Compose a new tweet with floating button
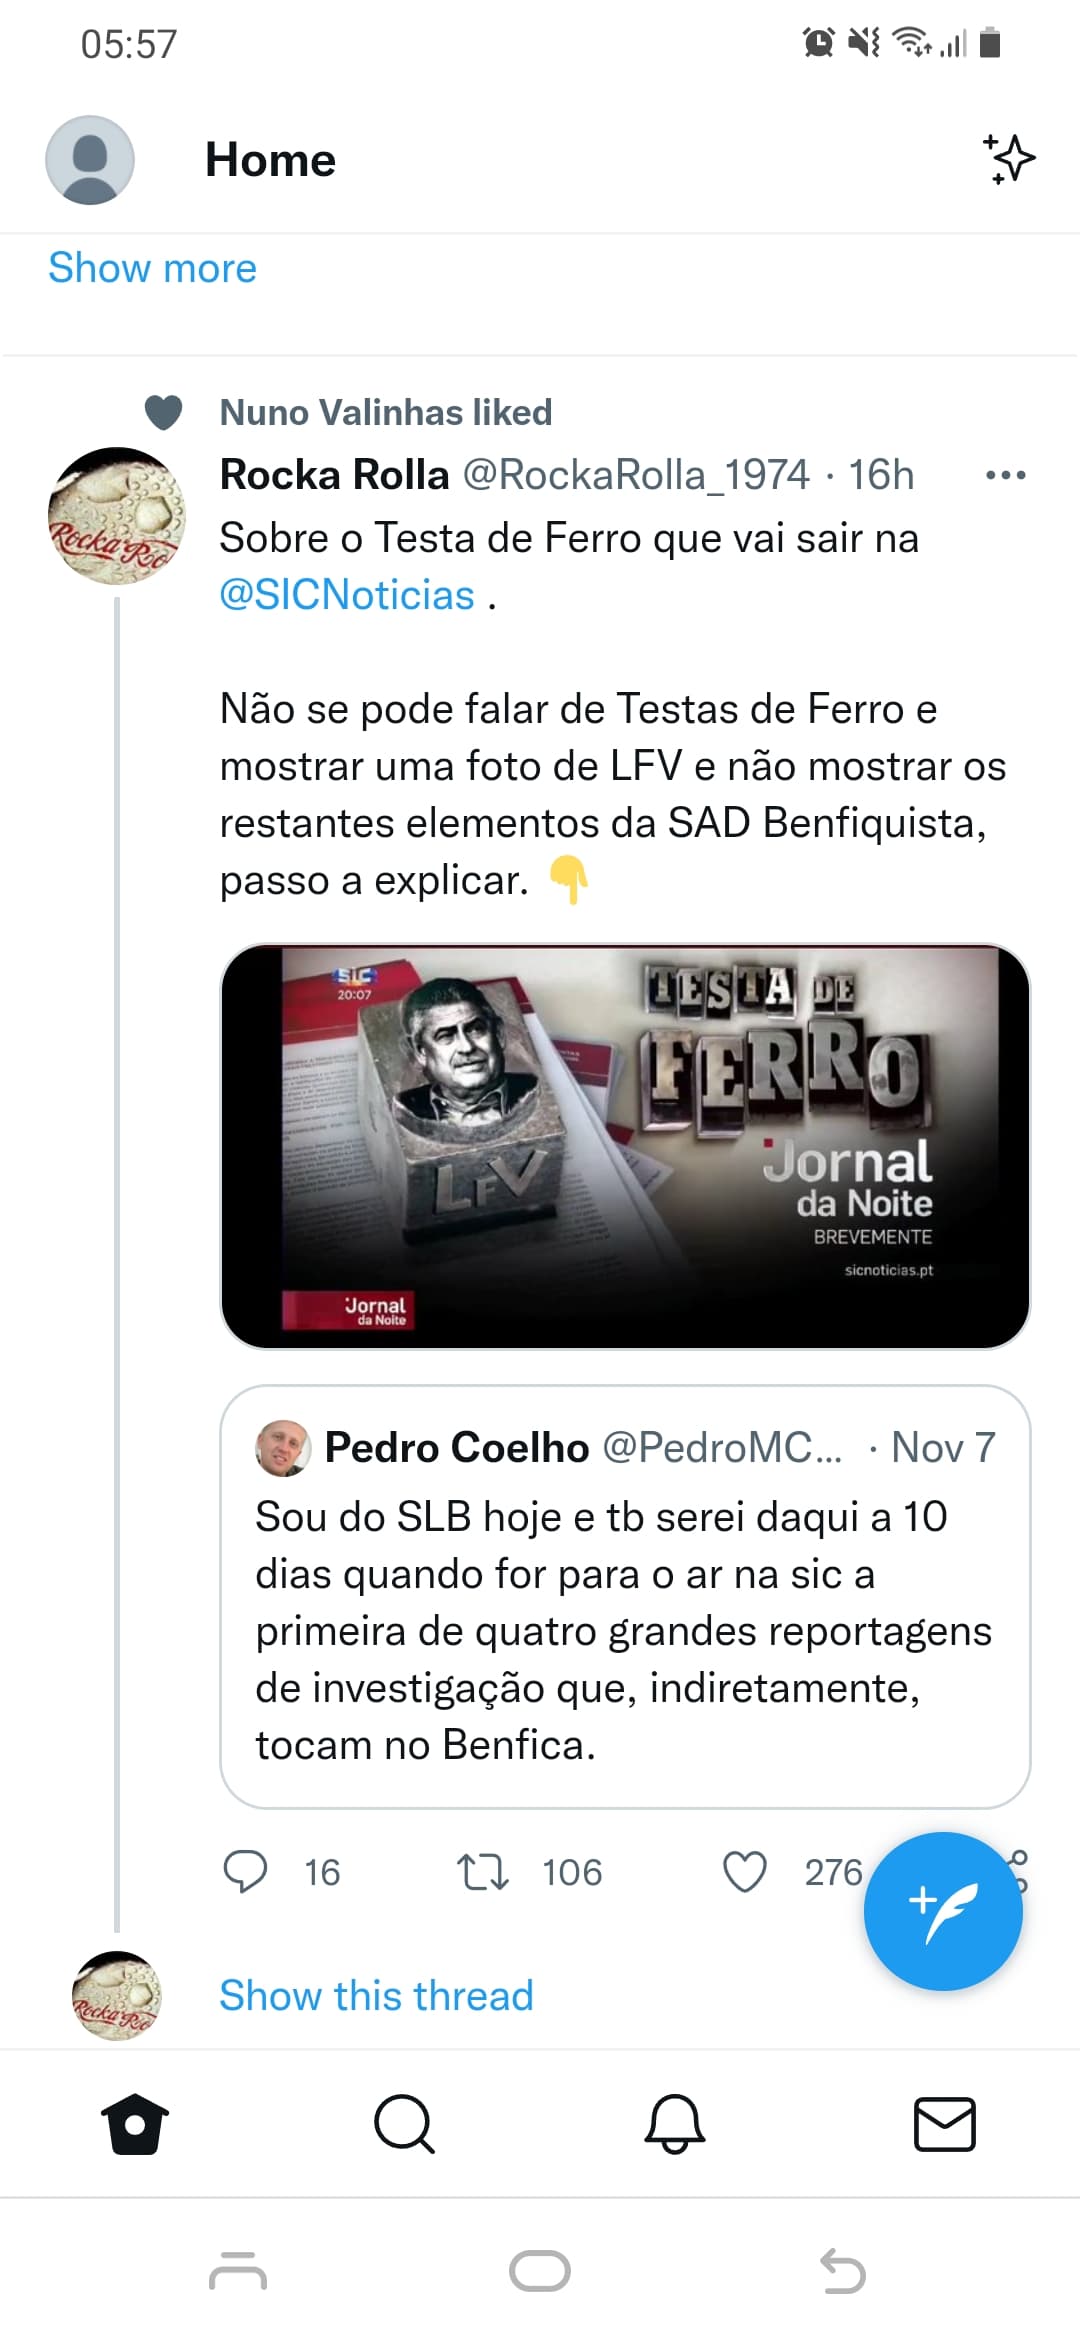Viewport: 1080px width, 2340px height. (943, 1911)
